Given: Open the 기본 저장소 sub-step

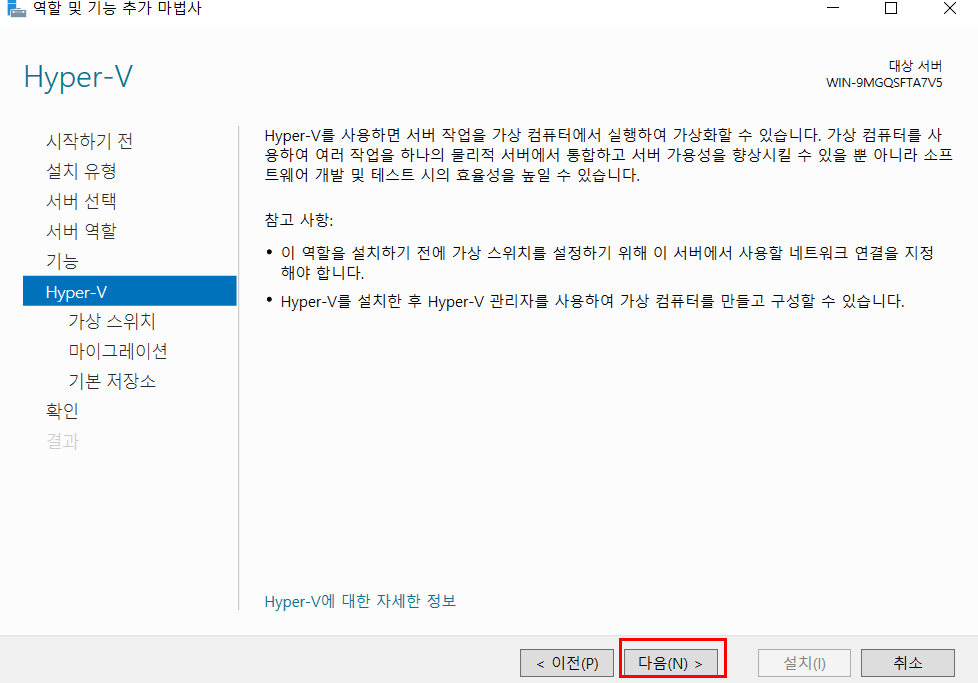Looking at the screenshot, I should [x=112, y=381].
